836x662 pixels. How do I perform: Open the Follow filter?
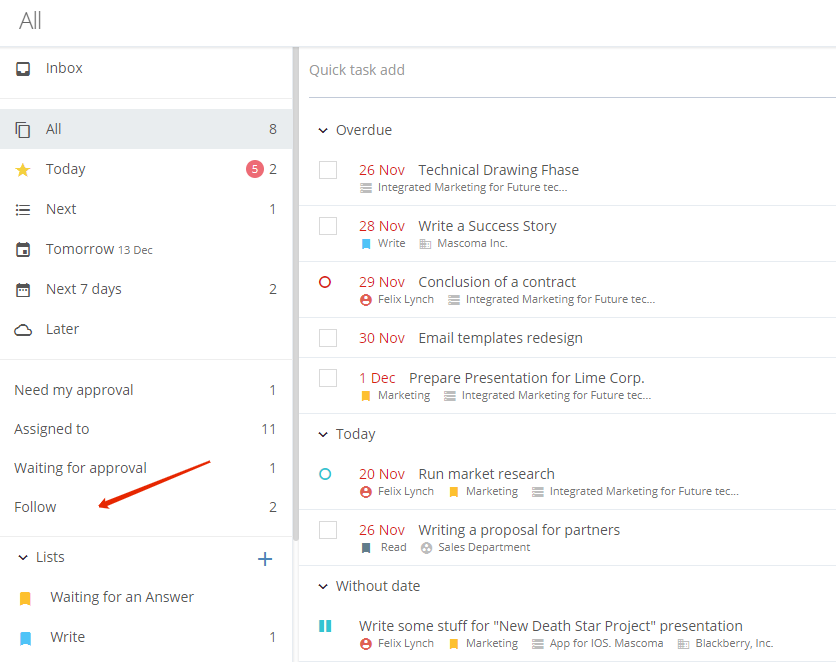[146, 507]
